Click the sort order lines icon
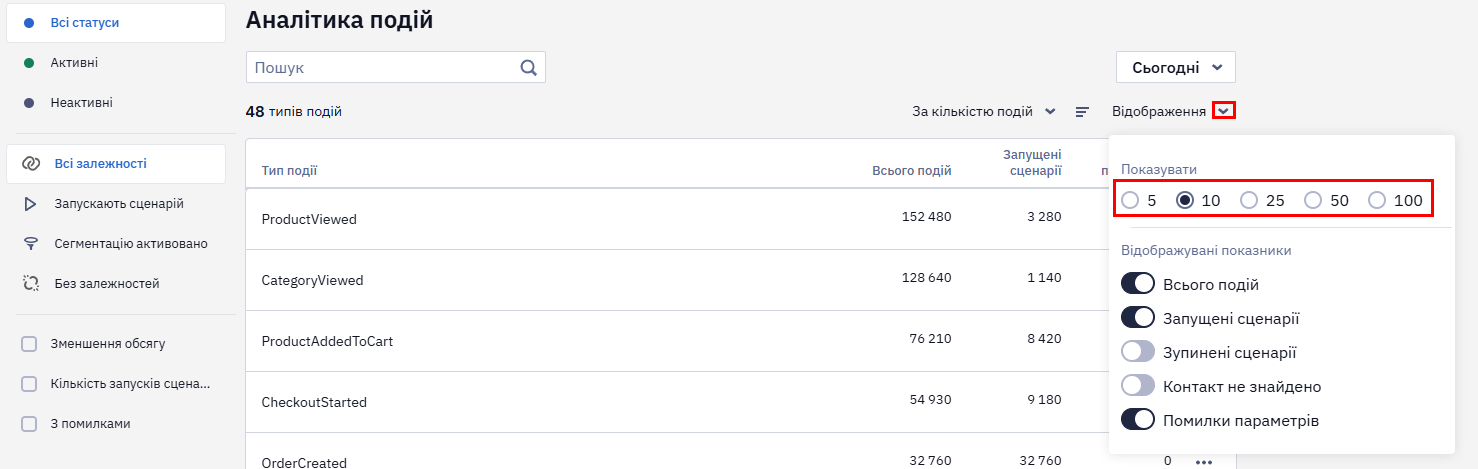The image size is (1478, 469). 1082,112
